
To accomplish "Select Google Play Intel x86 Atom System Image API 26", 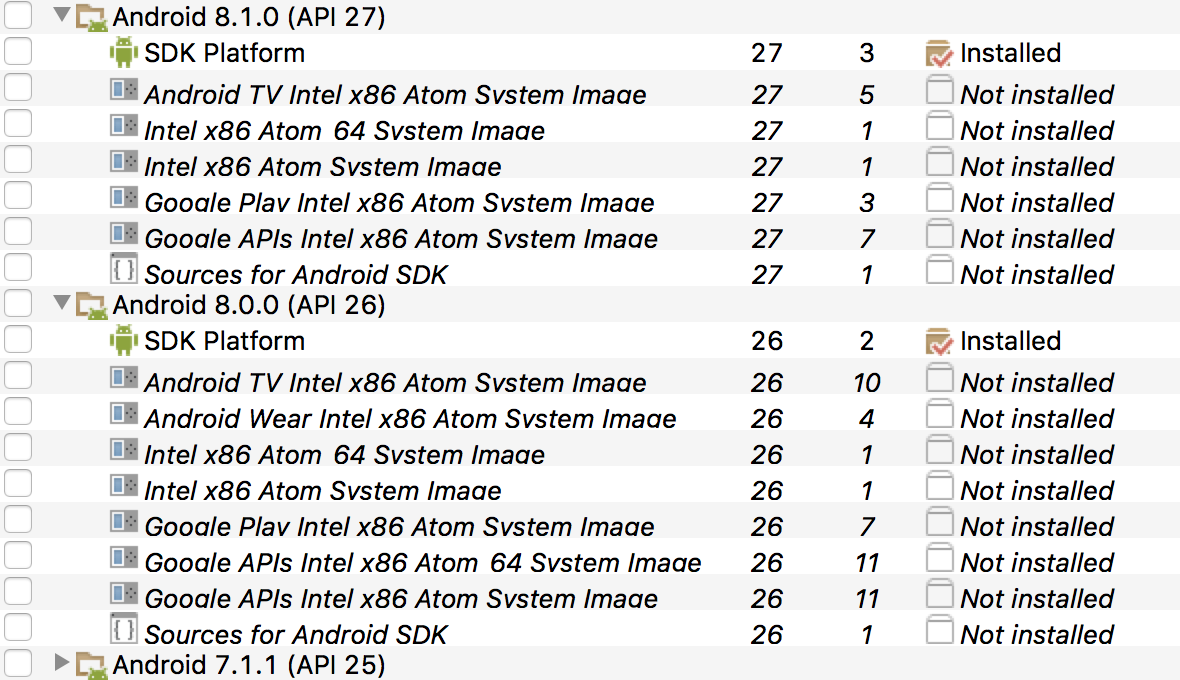I will 399,527.
